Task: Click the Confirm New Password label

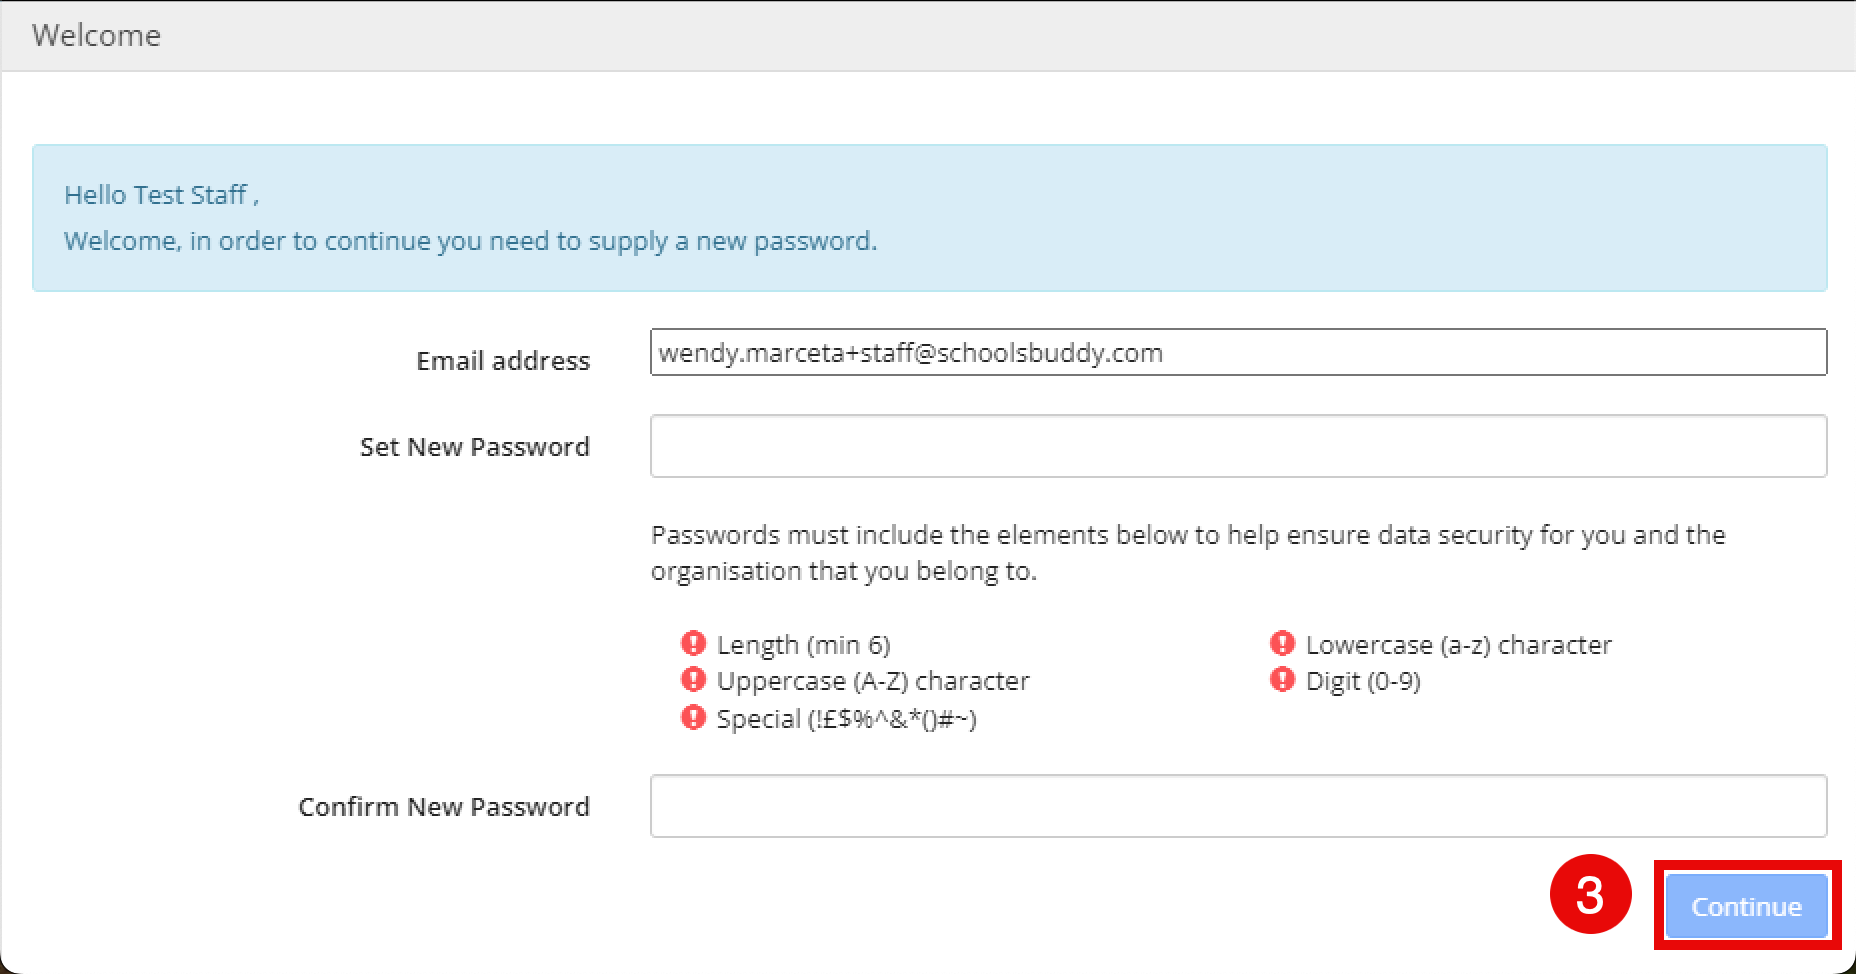Action: click(x=444, y=807)
